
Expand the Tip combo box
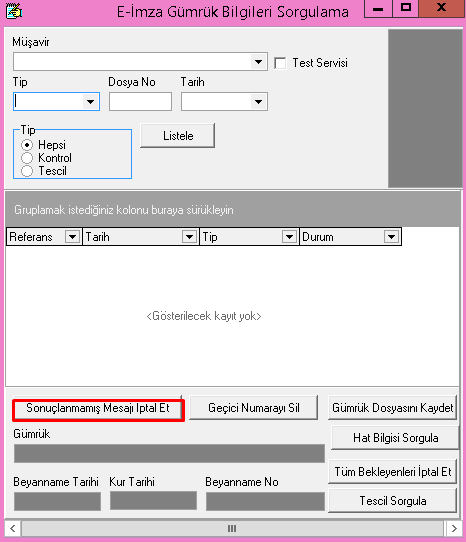pos(91,102)
